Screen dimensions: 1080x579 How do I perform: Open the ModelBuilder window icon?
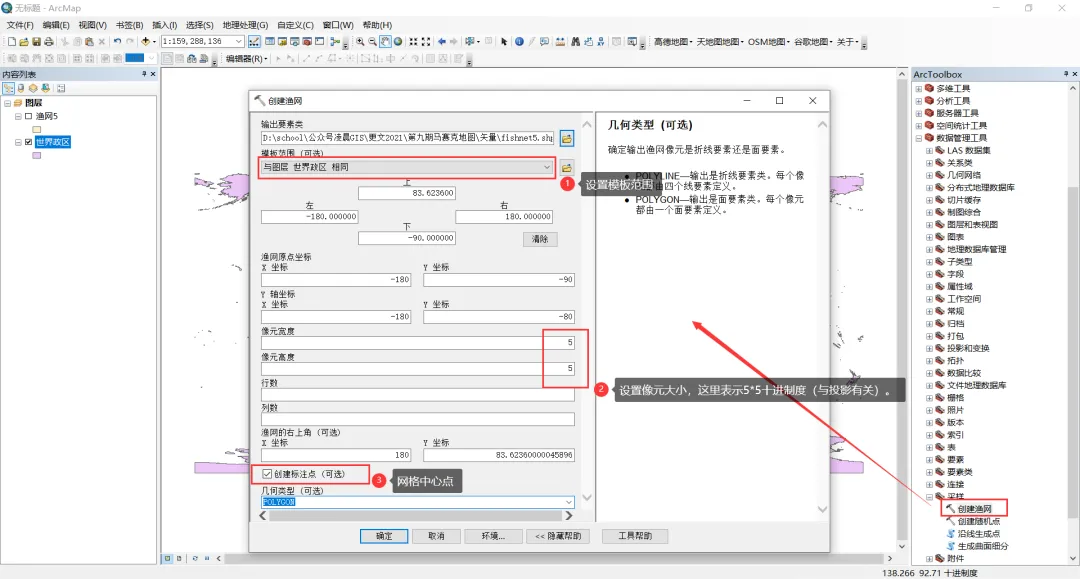pos(335,42)
